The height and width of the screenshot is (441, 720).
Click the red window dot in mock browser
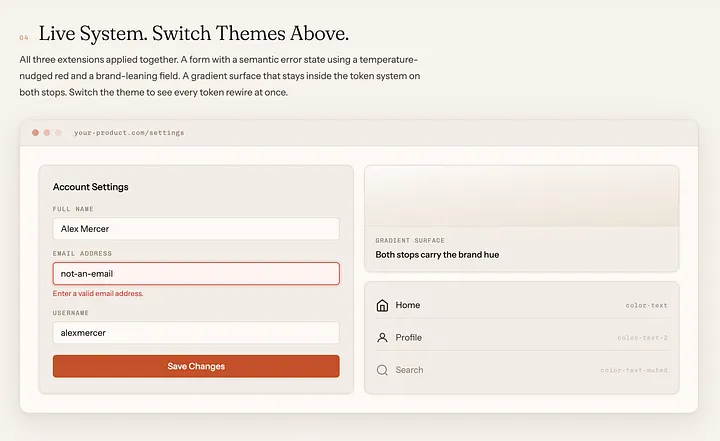pyautogui.click(x=35, y=133)
